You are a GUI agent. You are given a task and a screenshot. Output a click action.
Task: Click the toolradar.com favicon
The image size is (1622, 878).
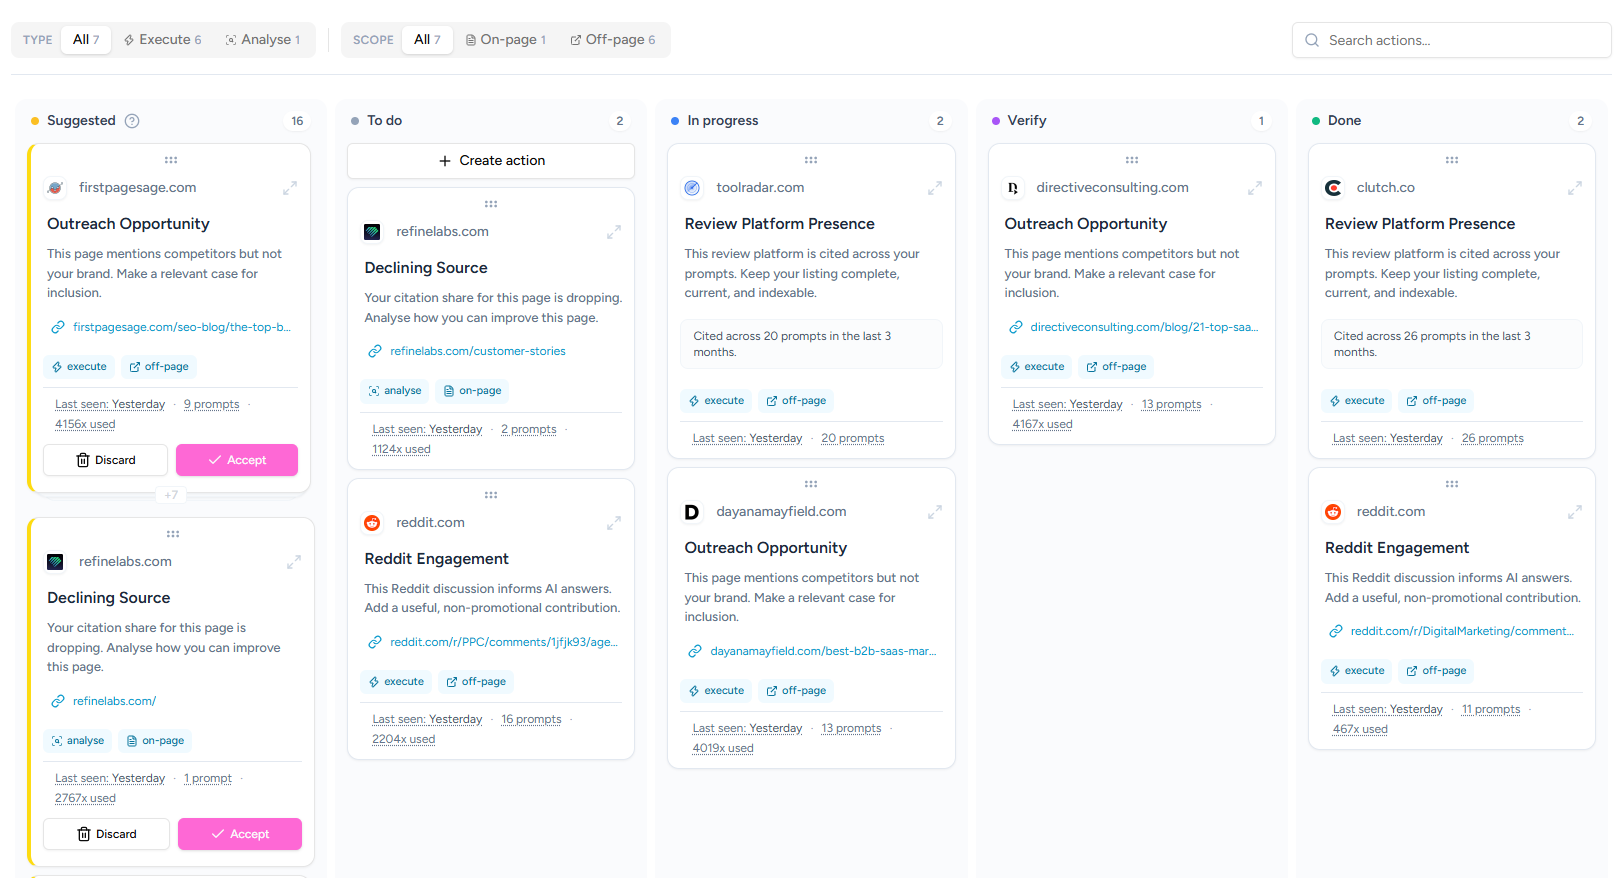tap(692, 188)
